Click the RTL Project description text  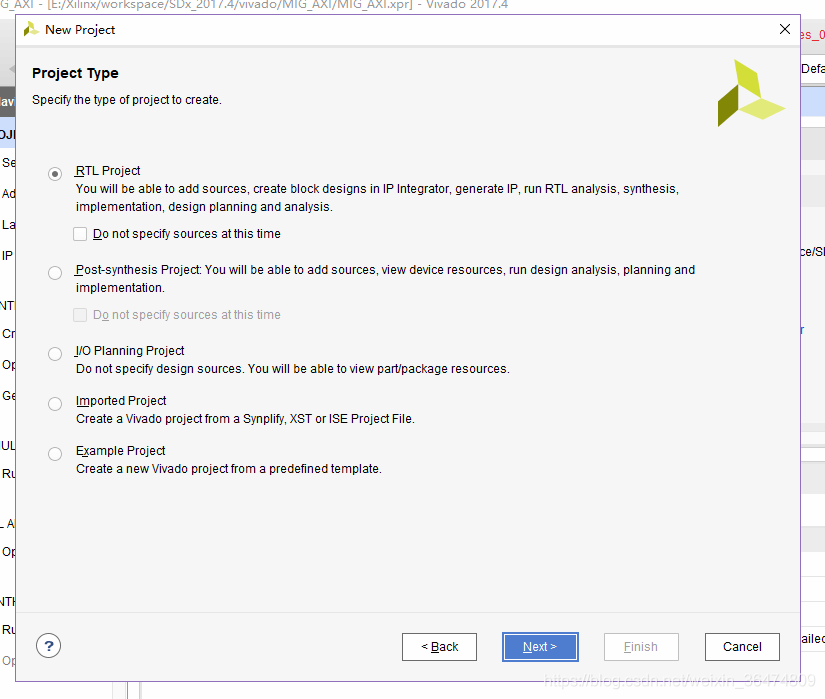click(377, 198)
